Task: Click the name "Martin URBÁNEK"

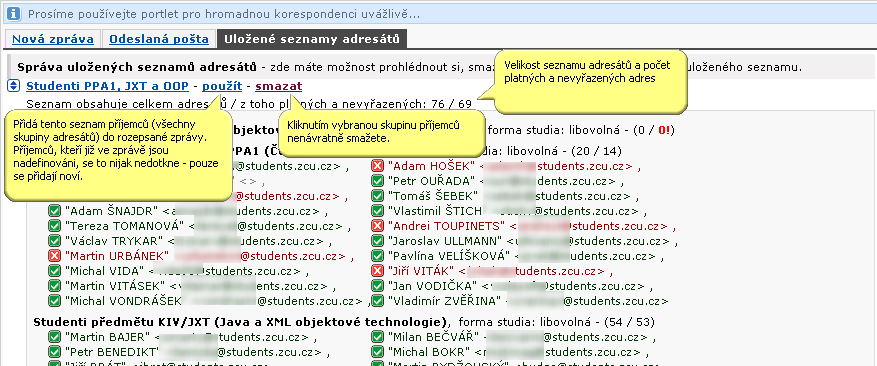Action: coord(117,256)
